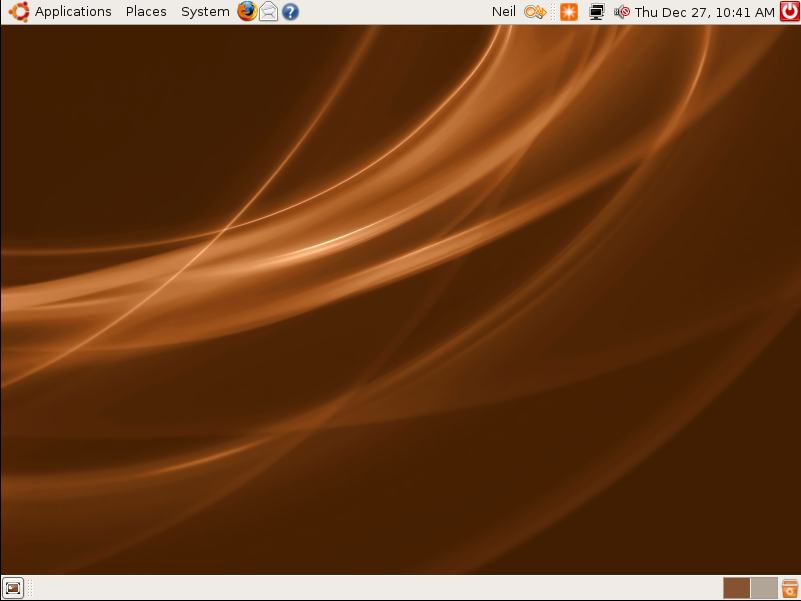Open the Evolution mail icon

268,12
